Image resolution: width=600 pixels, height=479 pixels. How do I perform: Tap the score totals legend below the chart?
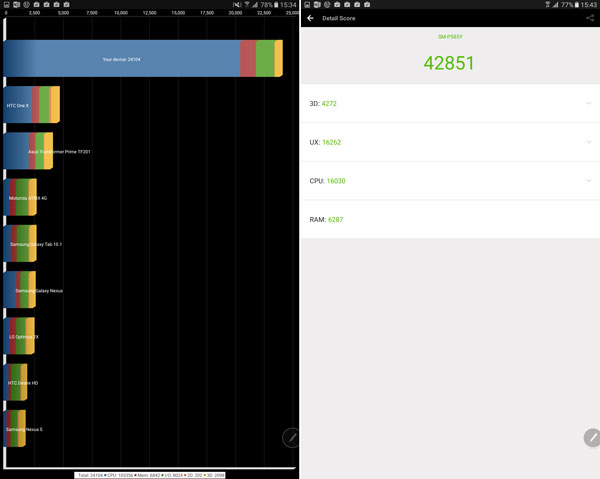click(150, 474)
